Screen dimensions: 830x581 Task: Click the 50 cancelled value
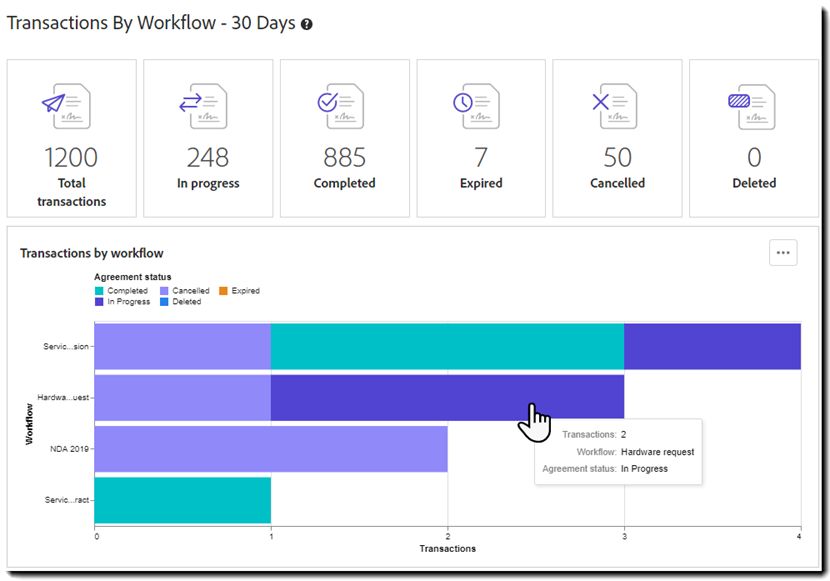click(617, 157)
